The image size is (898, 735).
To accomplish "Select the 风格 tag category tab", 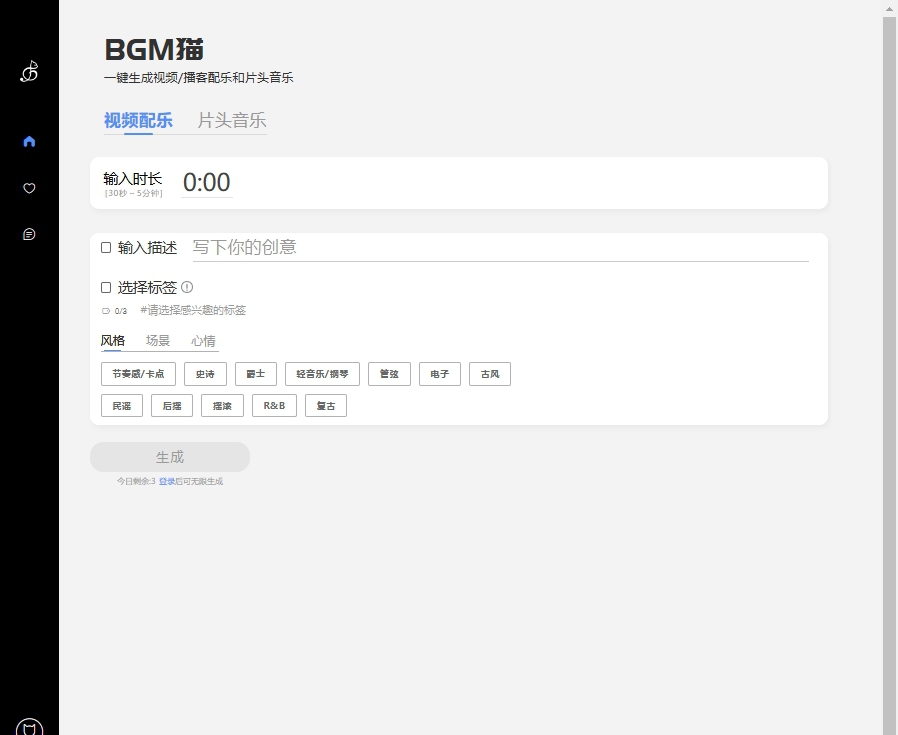I will tap(113, 341).
